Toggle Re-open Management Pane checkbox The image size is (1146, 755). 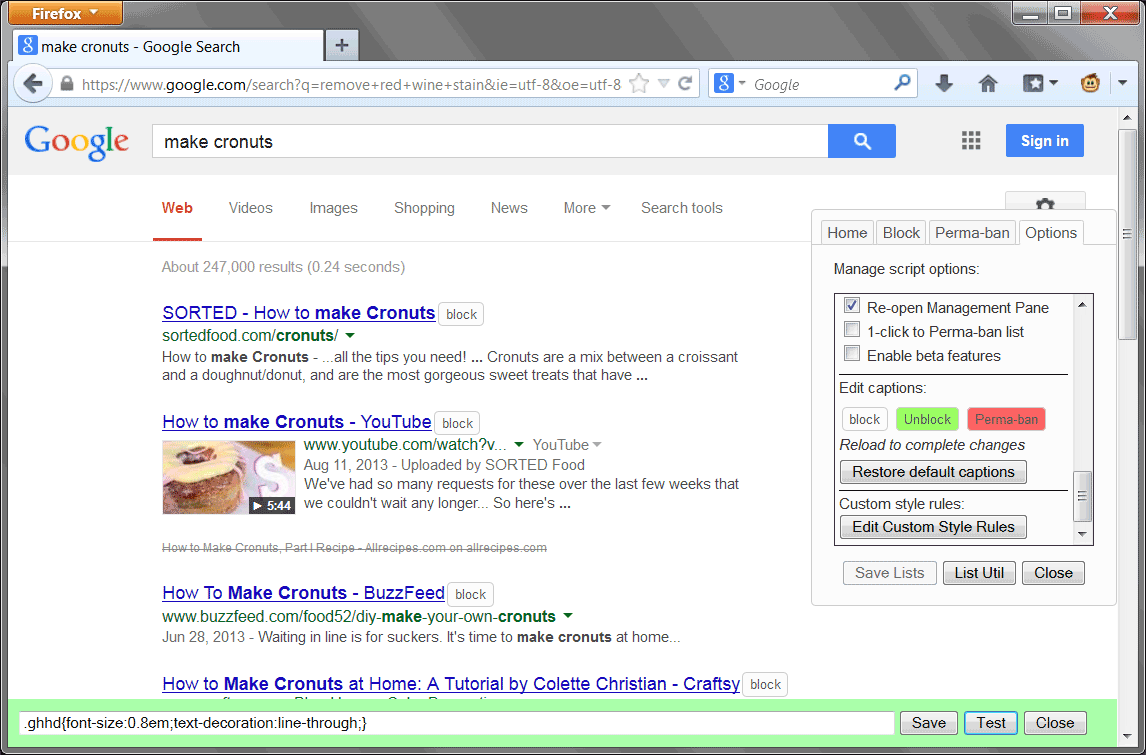click(x=851, y=306)
